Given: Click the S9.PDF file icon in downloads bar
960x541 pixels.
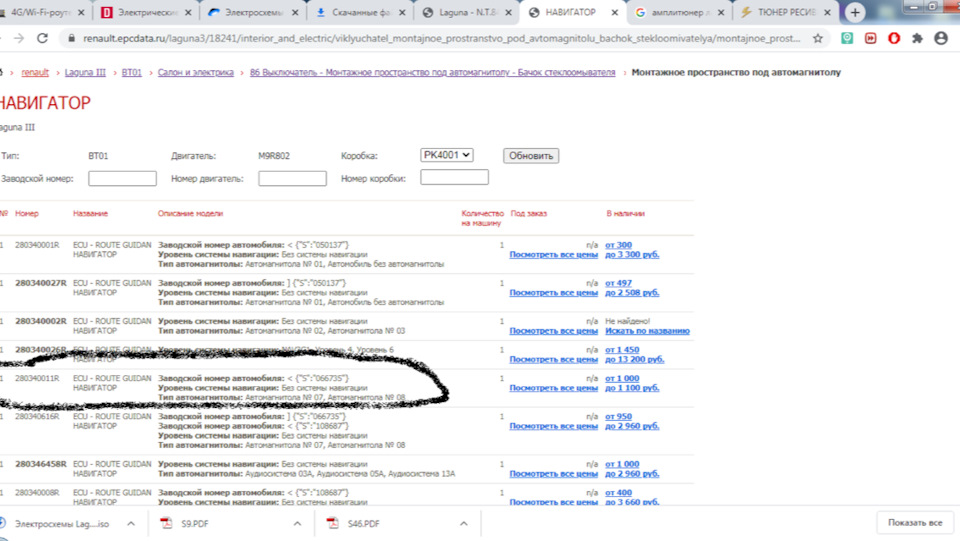Looking at the screenshot, I should pyautogui.click(x=166, y=523).
